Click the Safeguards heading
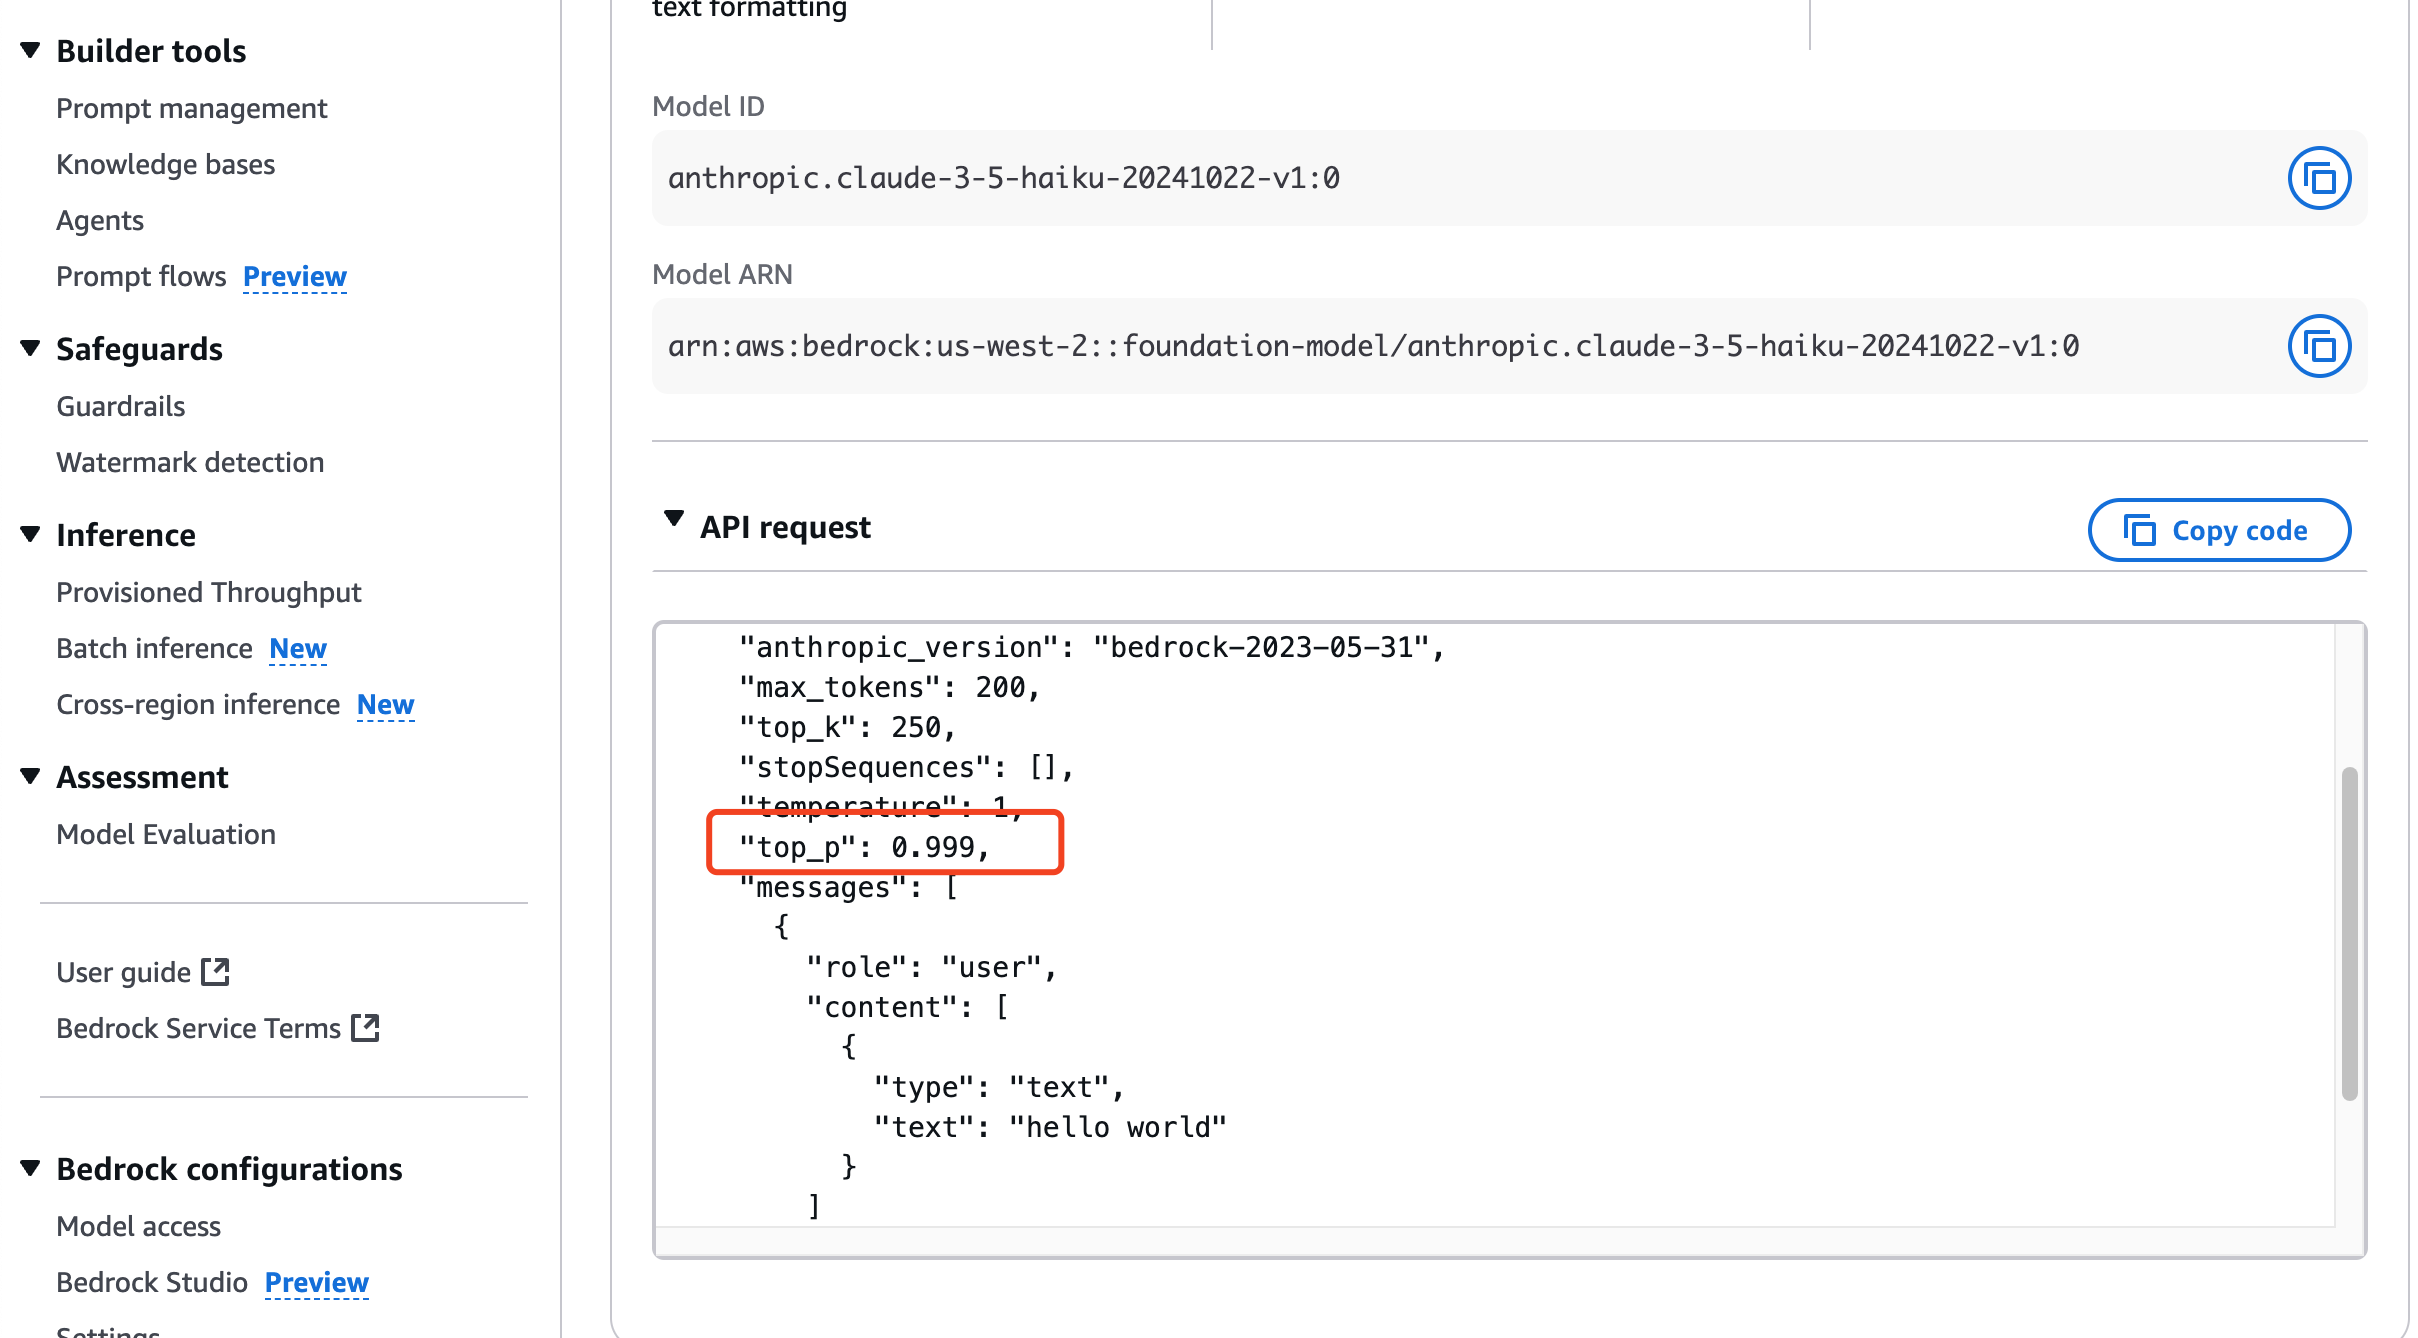This screenshot has width=2418, height=1338. click(x=139, y=348)
